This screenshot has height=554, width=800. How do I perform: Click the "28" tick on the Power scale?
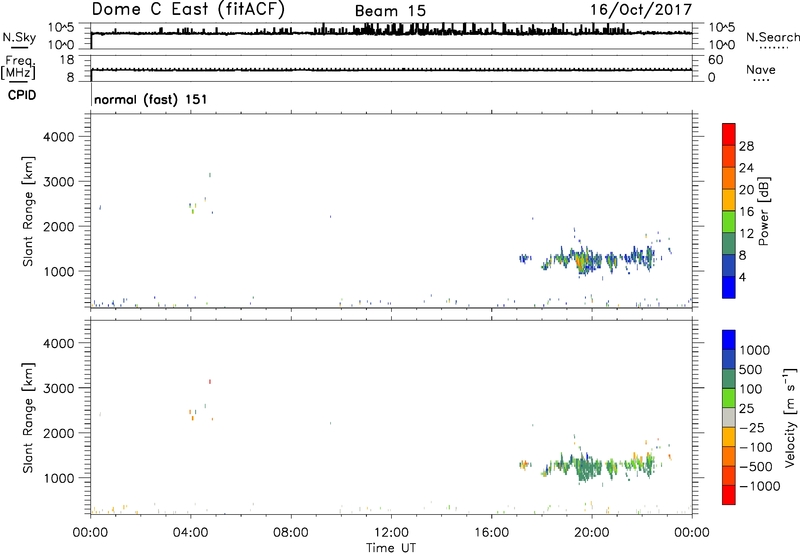point(746,146)
